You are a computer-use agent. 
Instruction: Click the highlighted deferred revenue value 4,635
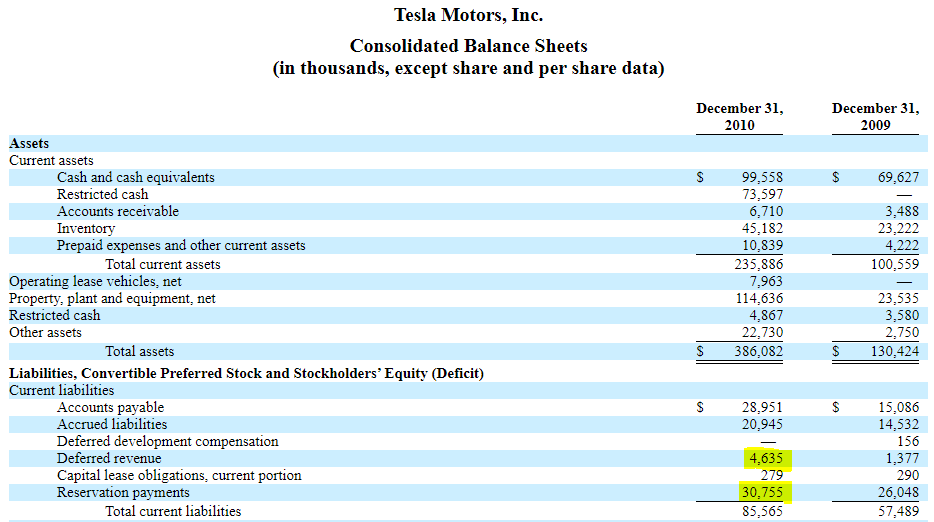[765, 459]
